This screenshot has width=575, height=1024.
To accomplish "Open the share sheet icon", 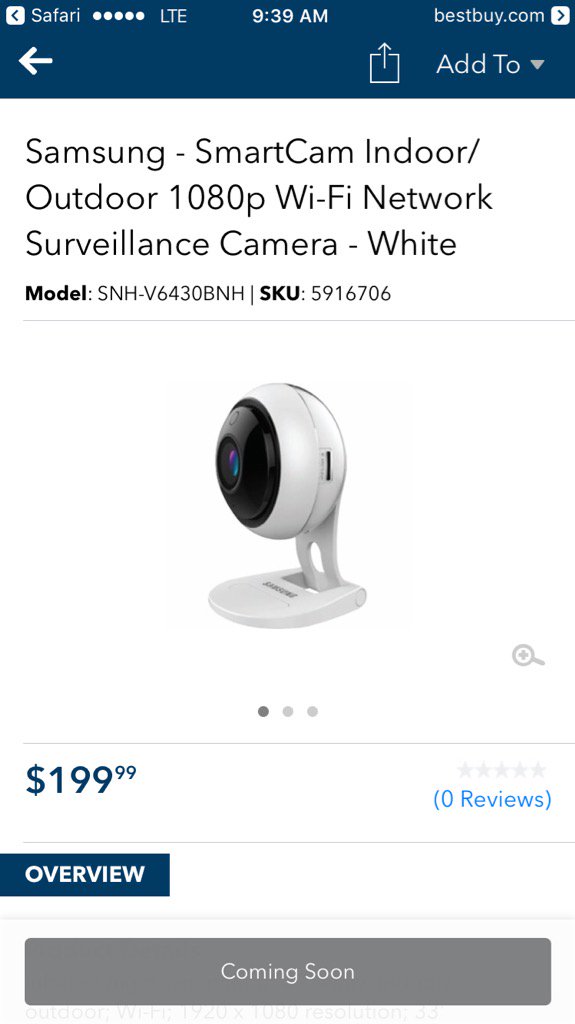I will [384, 63].
